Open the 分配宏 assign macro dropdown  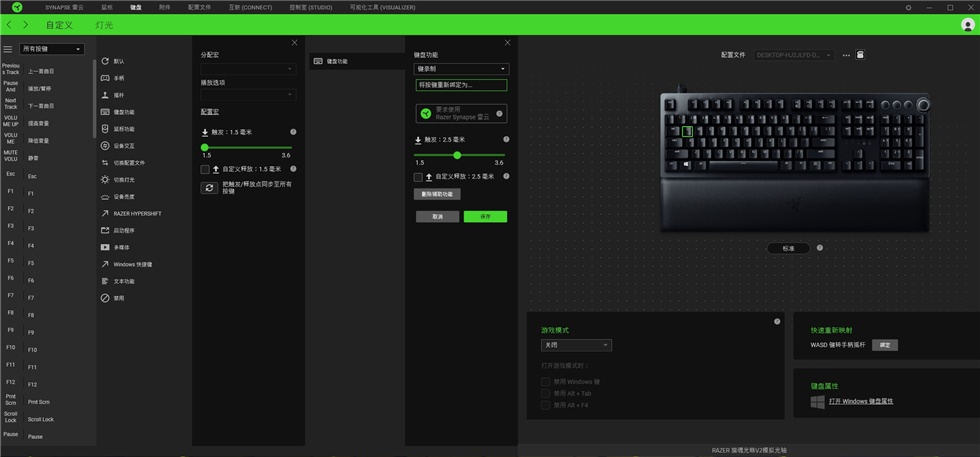(248, 69)
